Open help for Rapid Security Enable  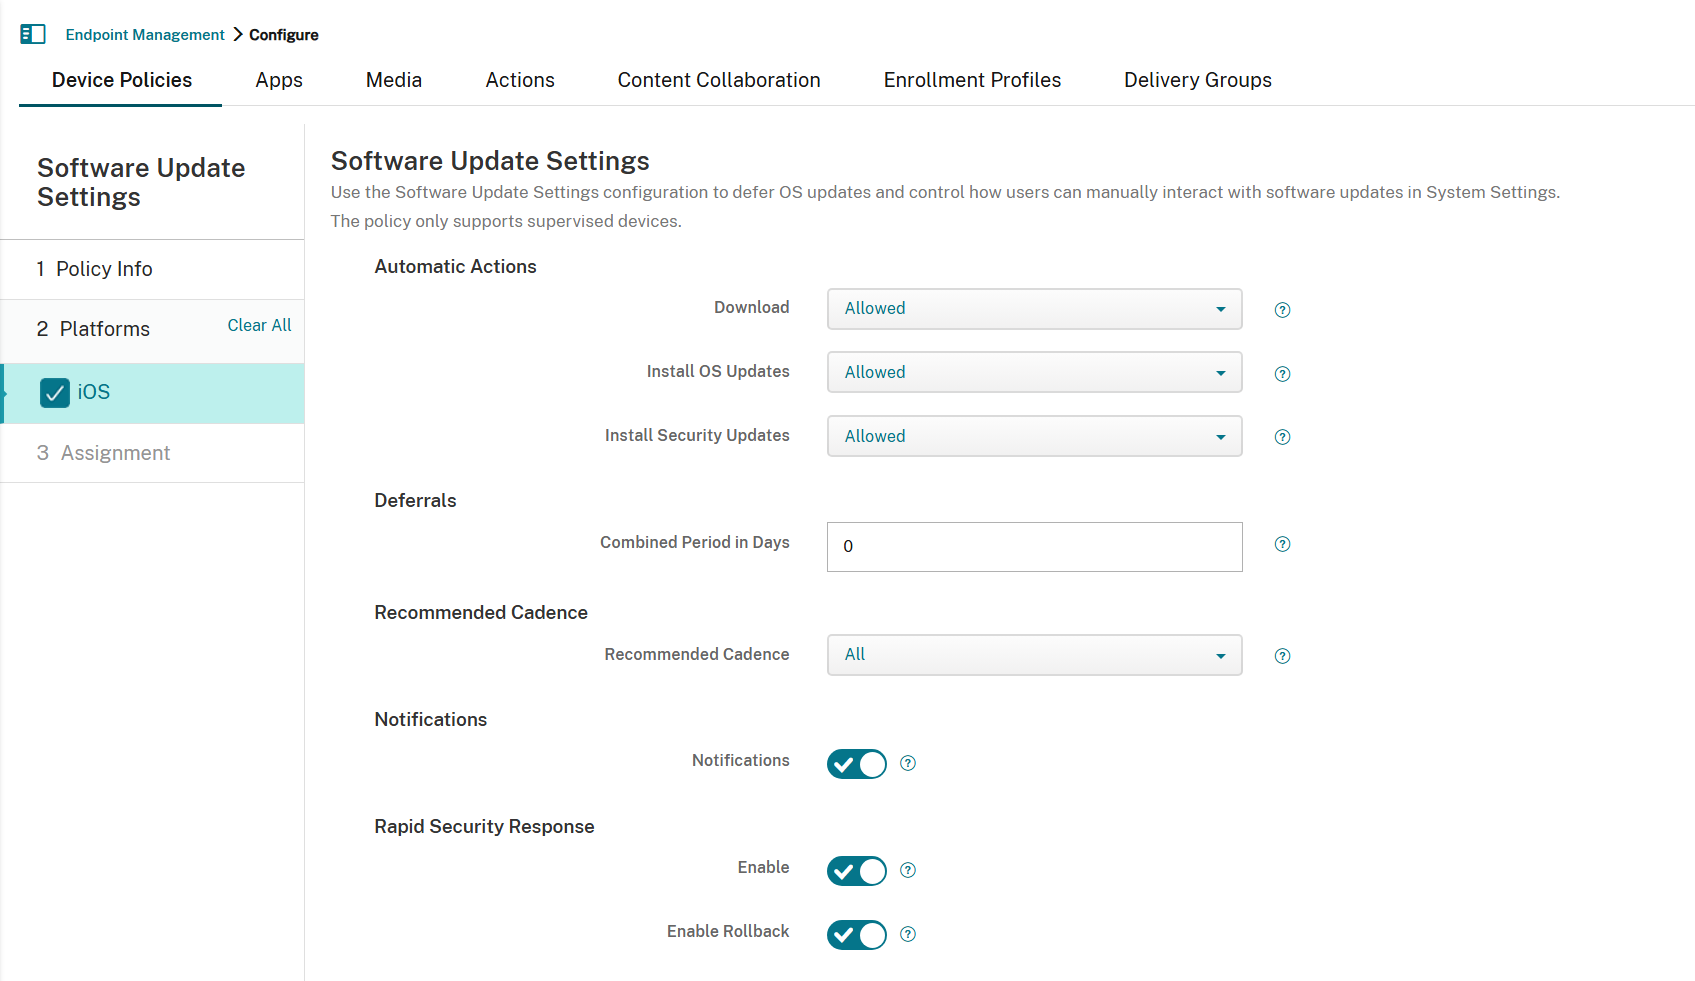908,870
